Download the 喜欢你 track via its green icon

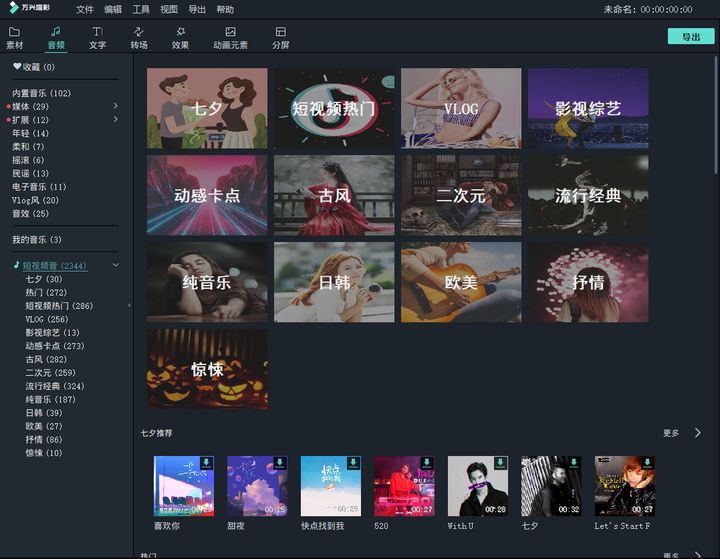coord(206,463)
